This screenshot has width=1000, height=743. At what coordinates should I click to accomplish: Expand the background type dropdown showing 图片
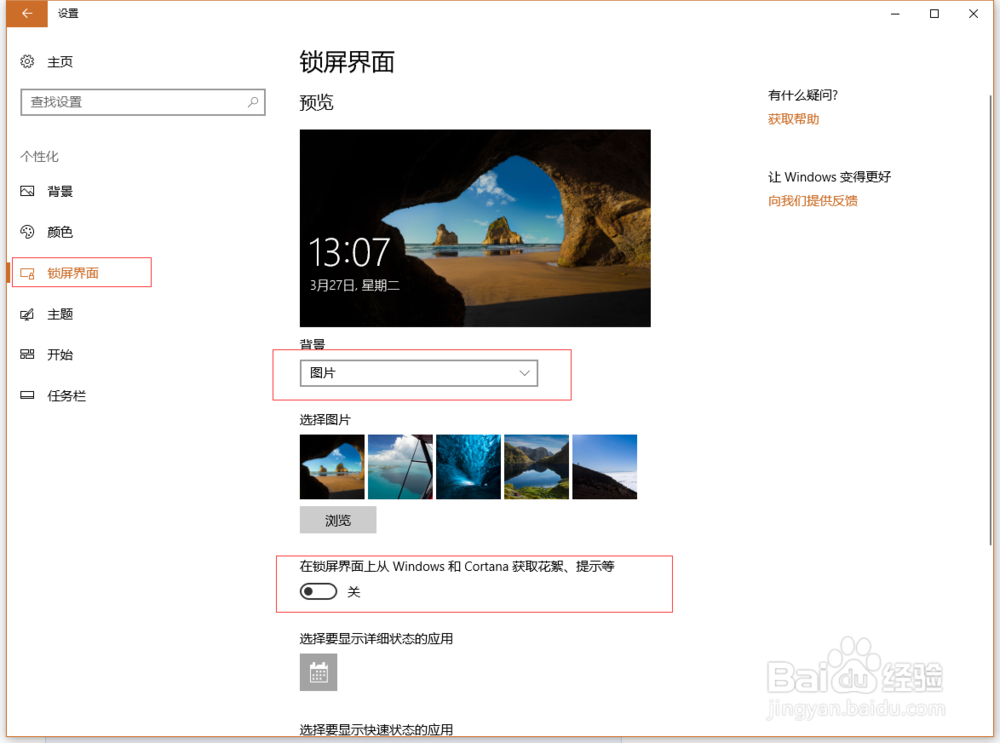click(x=419, y=373)
